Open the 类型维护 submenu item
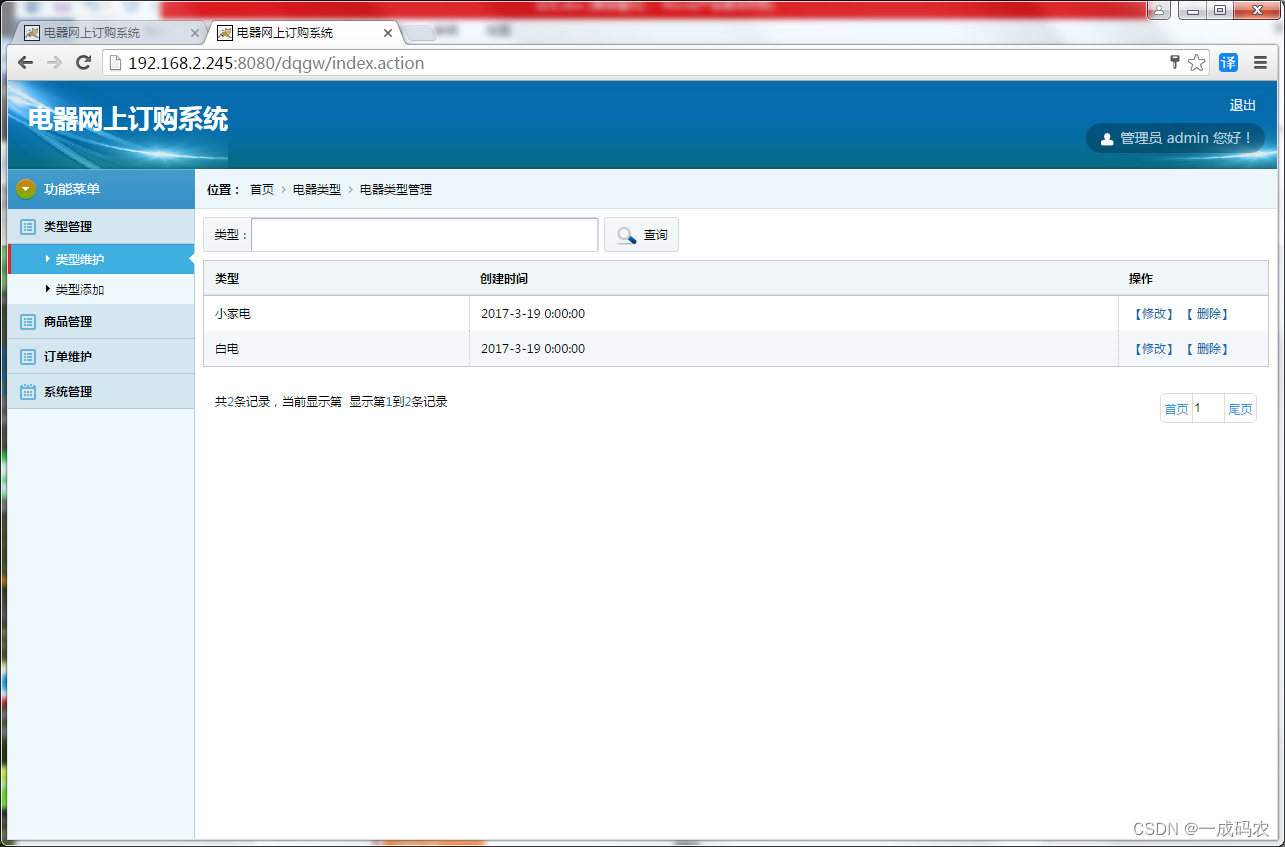Screen dimensions: 1285x847 click(x=101, y=259)
